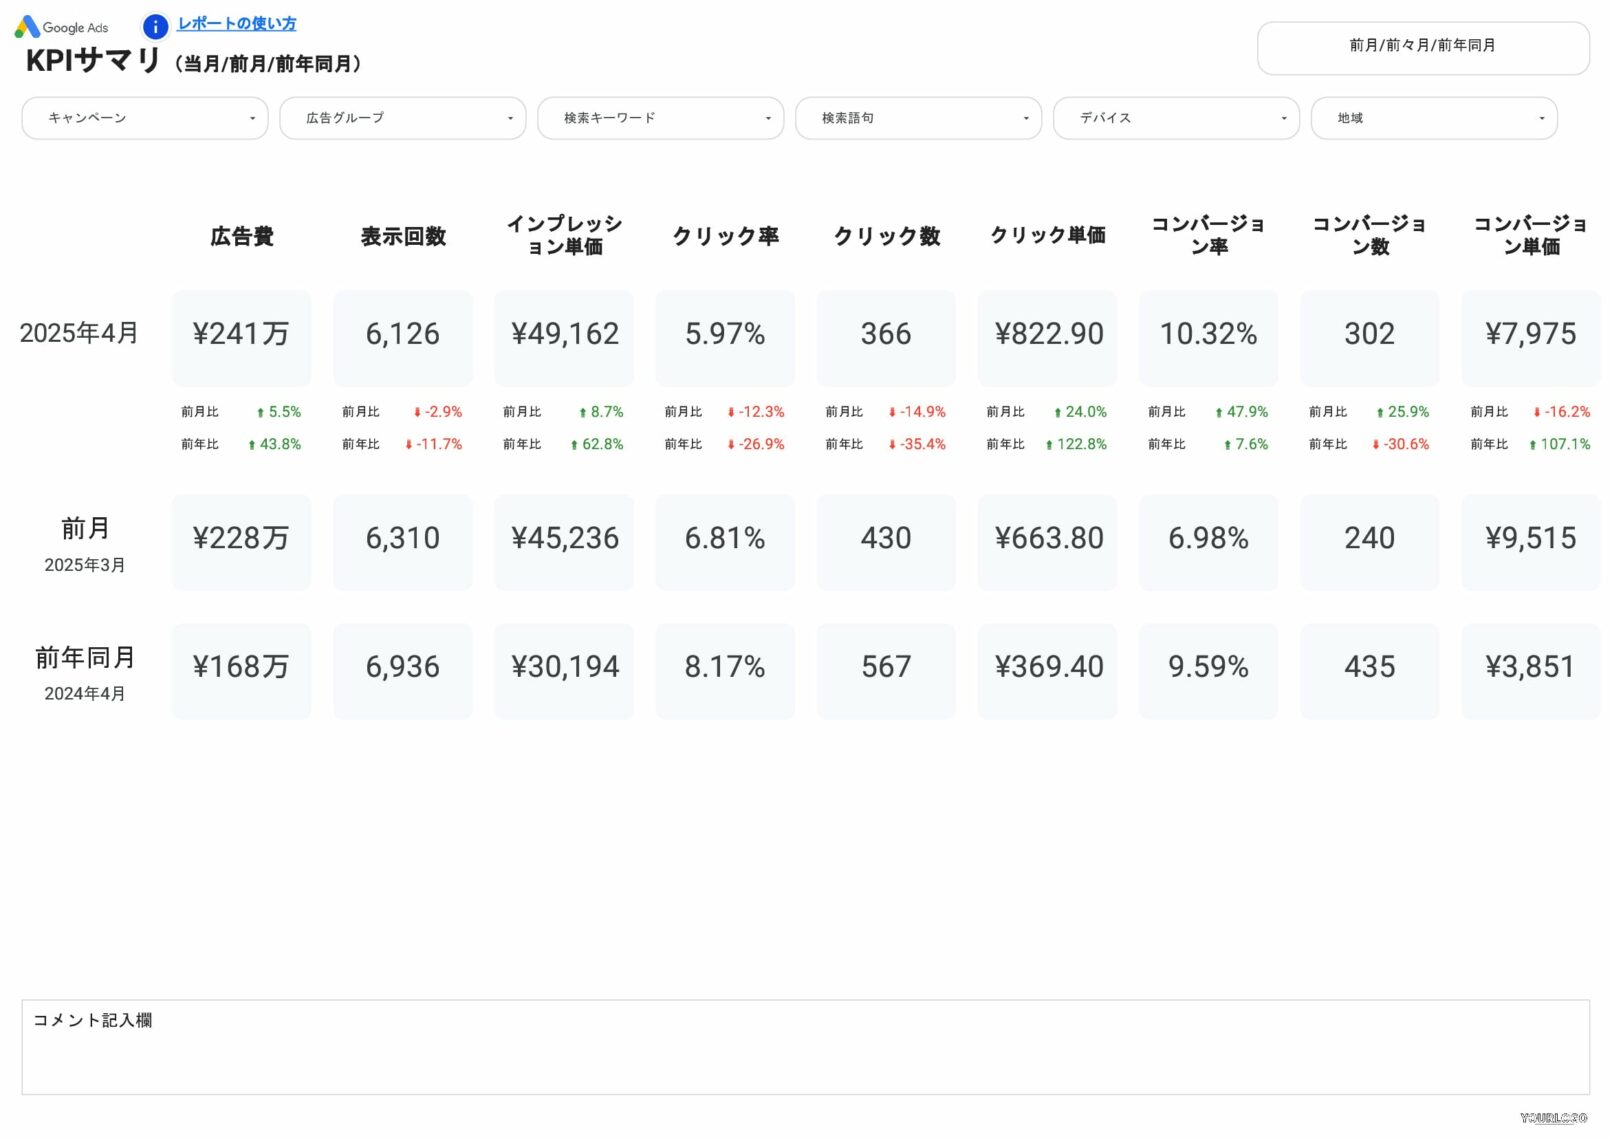Click green up arrow beside 122.8% under クリック単価
The height and width of the screenshot is (1139, 1612).
coord(1049,445)
